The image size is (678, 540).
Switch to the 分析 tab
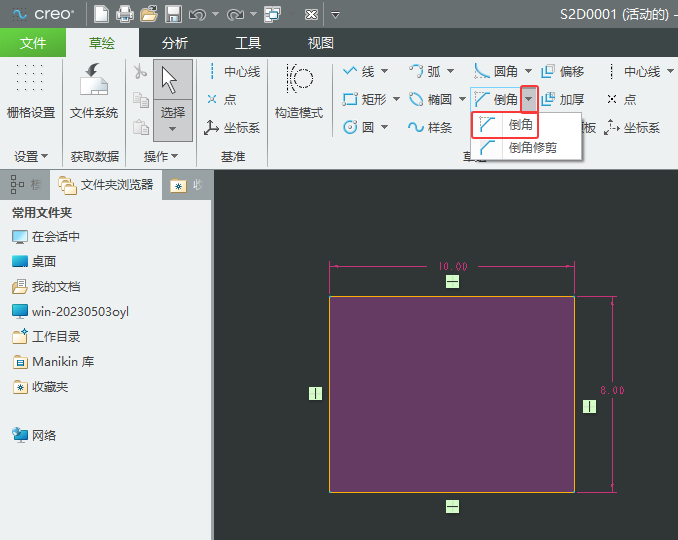(175, 43)
